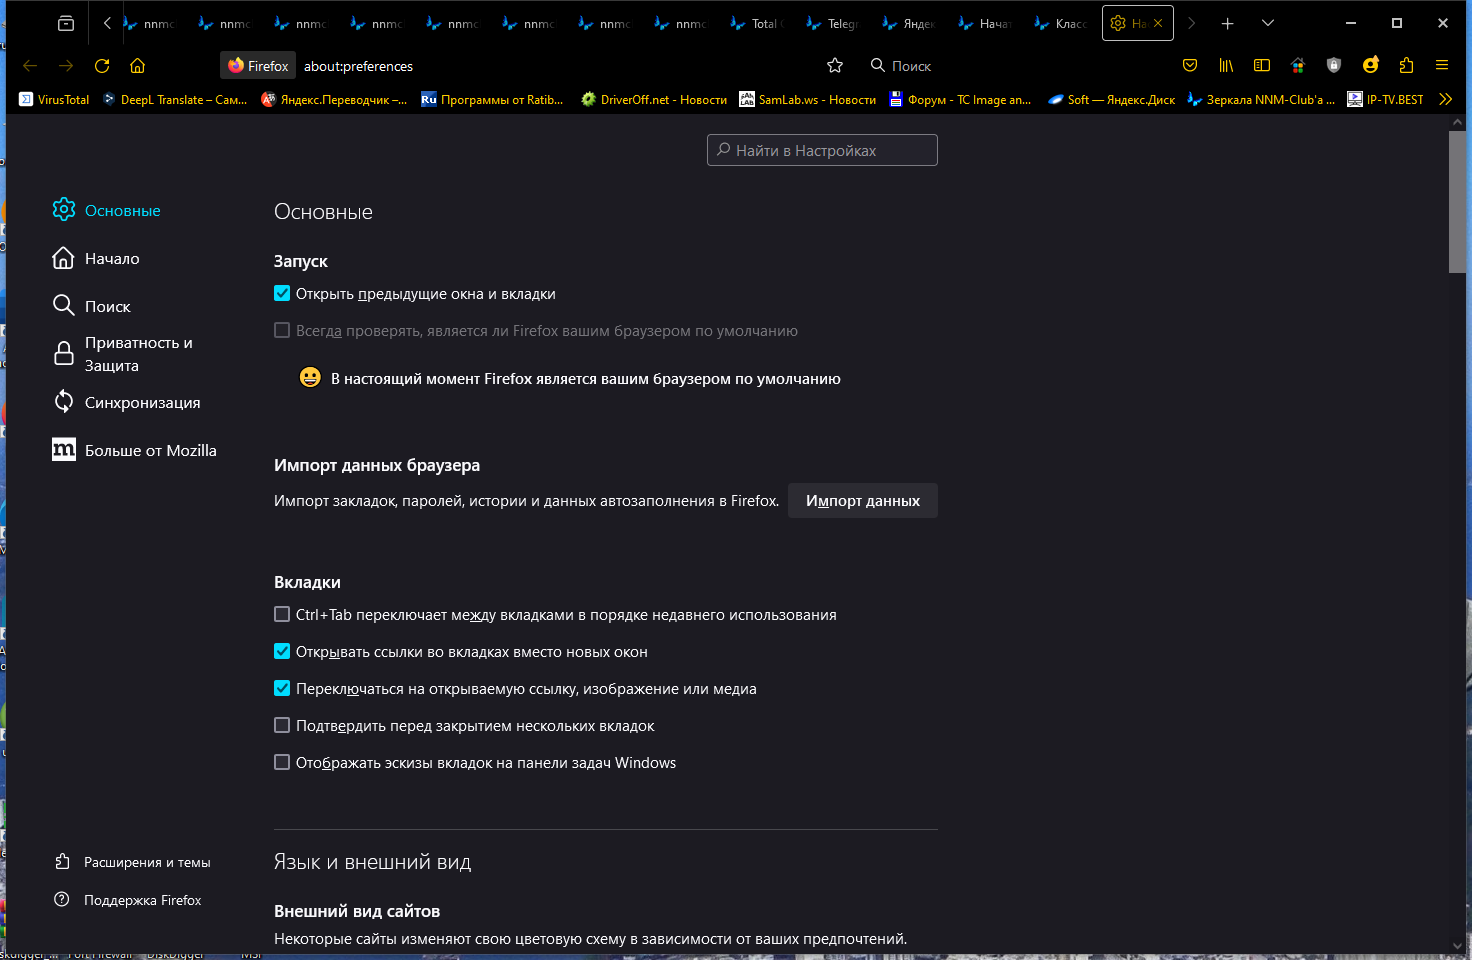Open Firefox View icon in tab bar
The width and height of the screenshot is (1472, 960).
pos(66,23)
